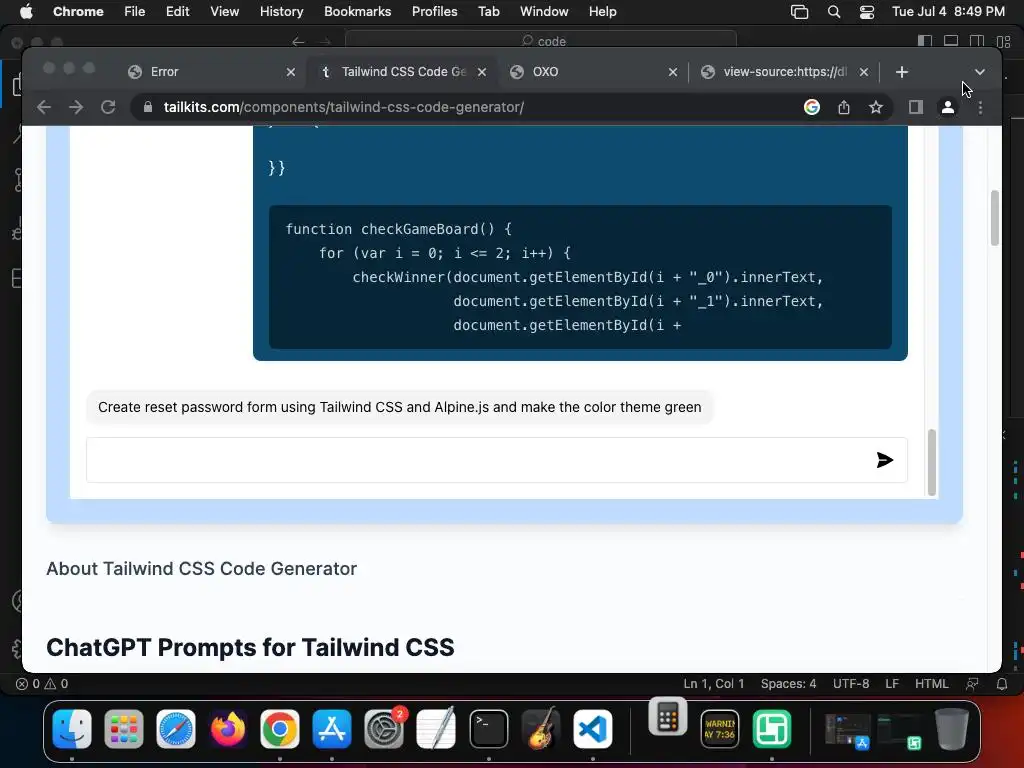This screenshot has height=768, width=1024.
Task: Click the address bar URL
Action: 344,107
